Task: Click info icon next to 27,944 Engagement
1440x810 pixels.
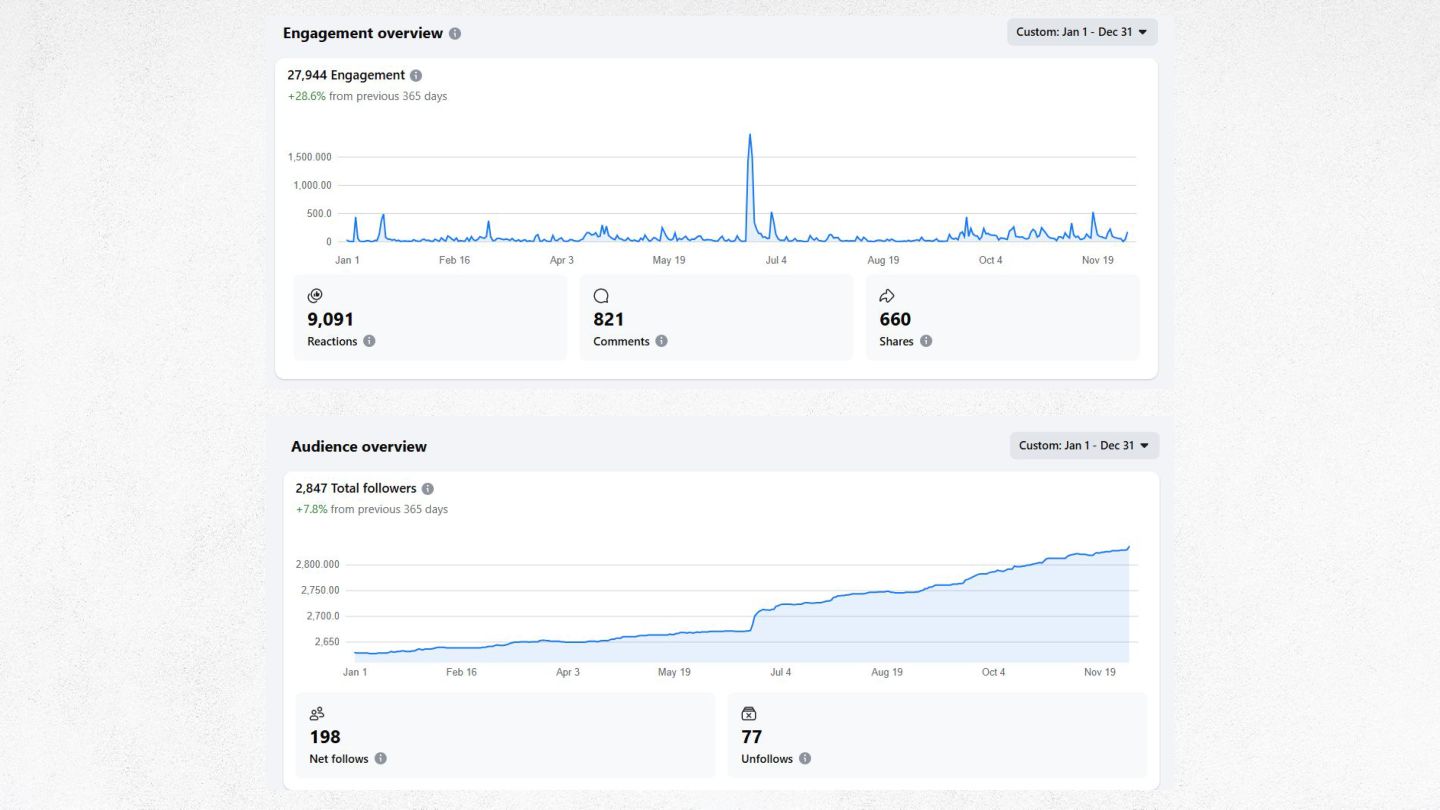Action: click(416, 75)
